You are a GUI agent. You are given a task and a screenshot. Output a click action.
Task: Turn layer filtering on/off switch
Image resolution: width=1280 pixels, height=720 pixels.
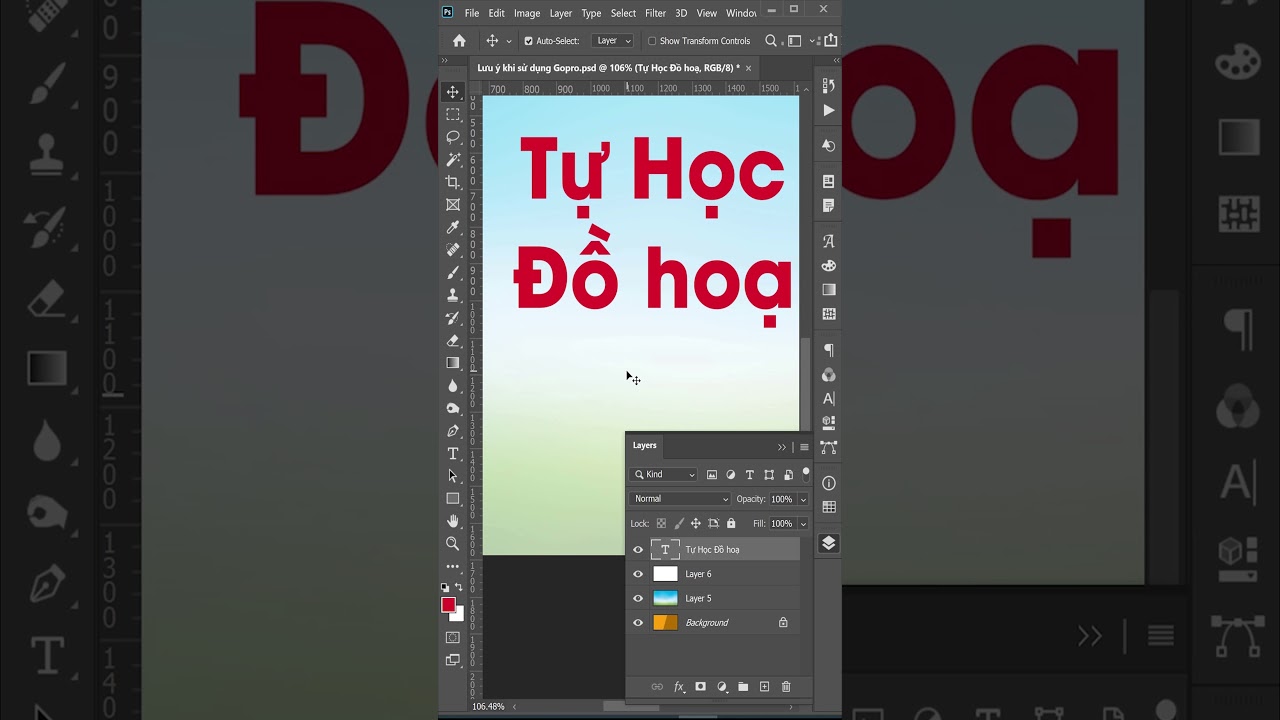(x=806, y=474)
